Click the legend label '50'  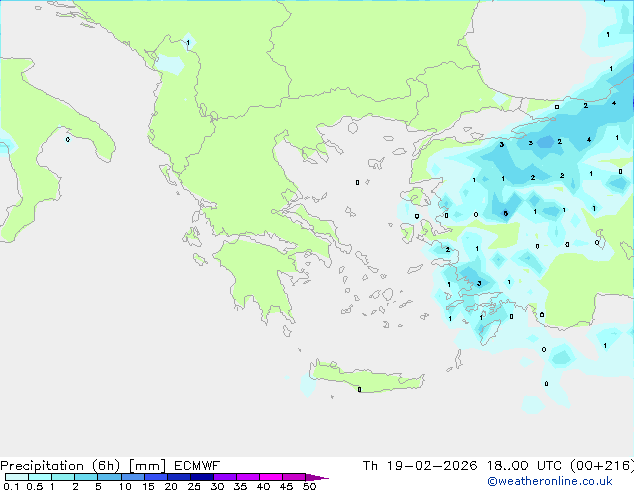tap(309, 486)
